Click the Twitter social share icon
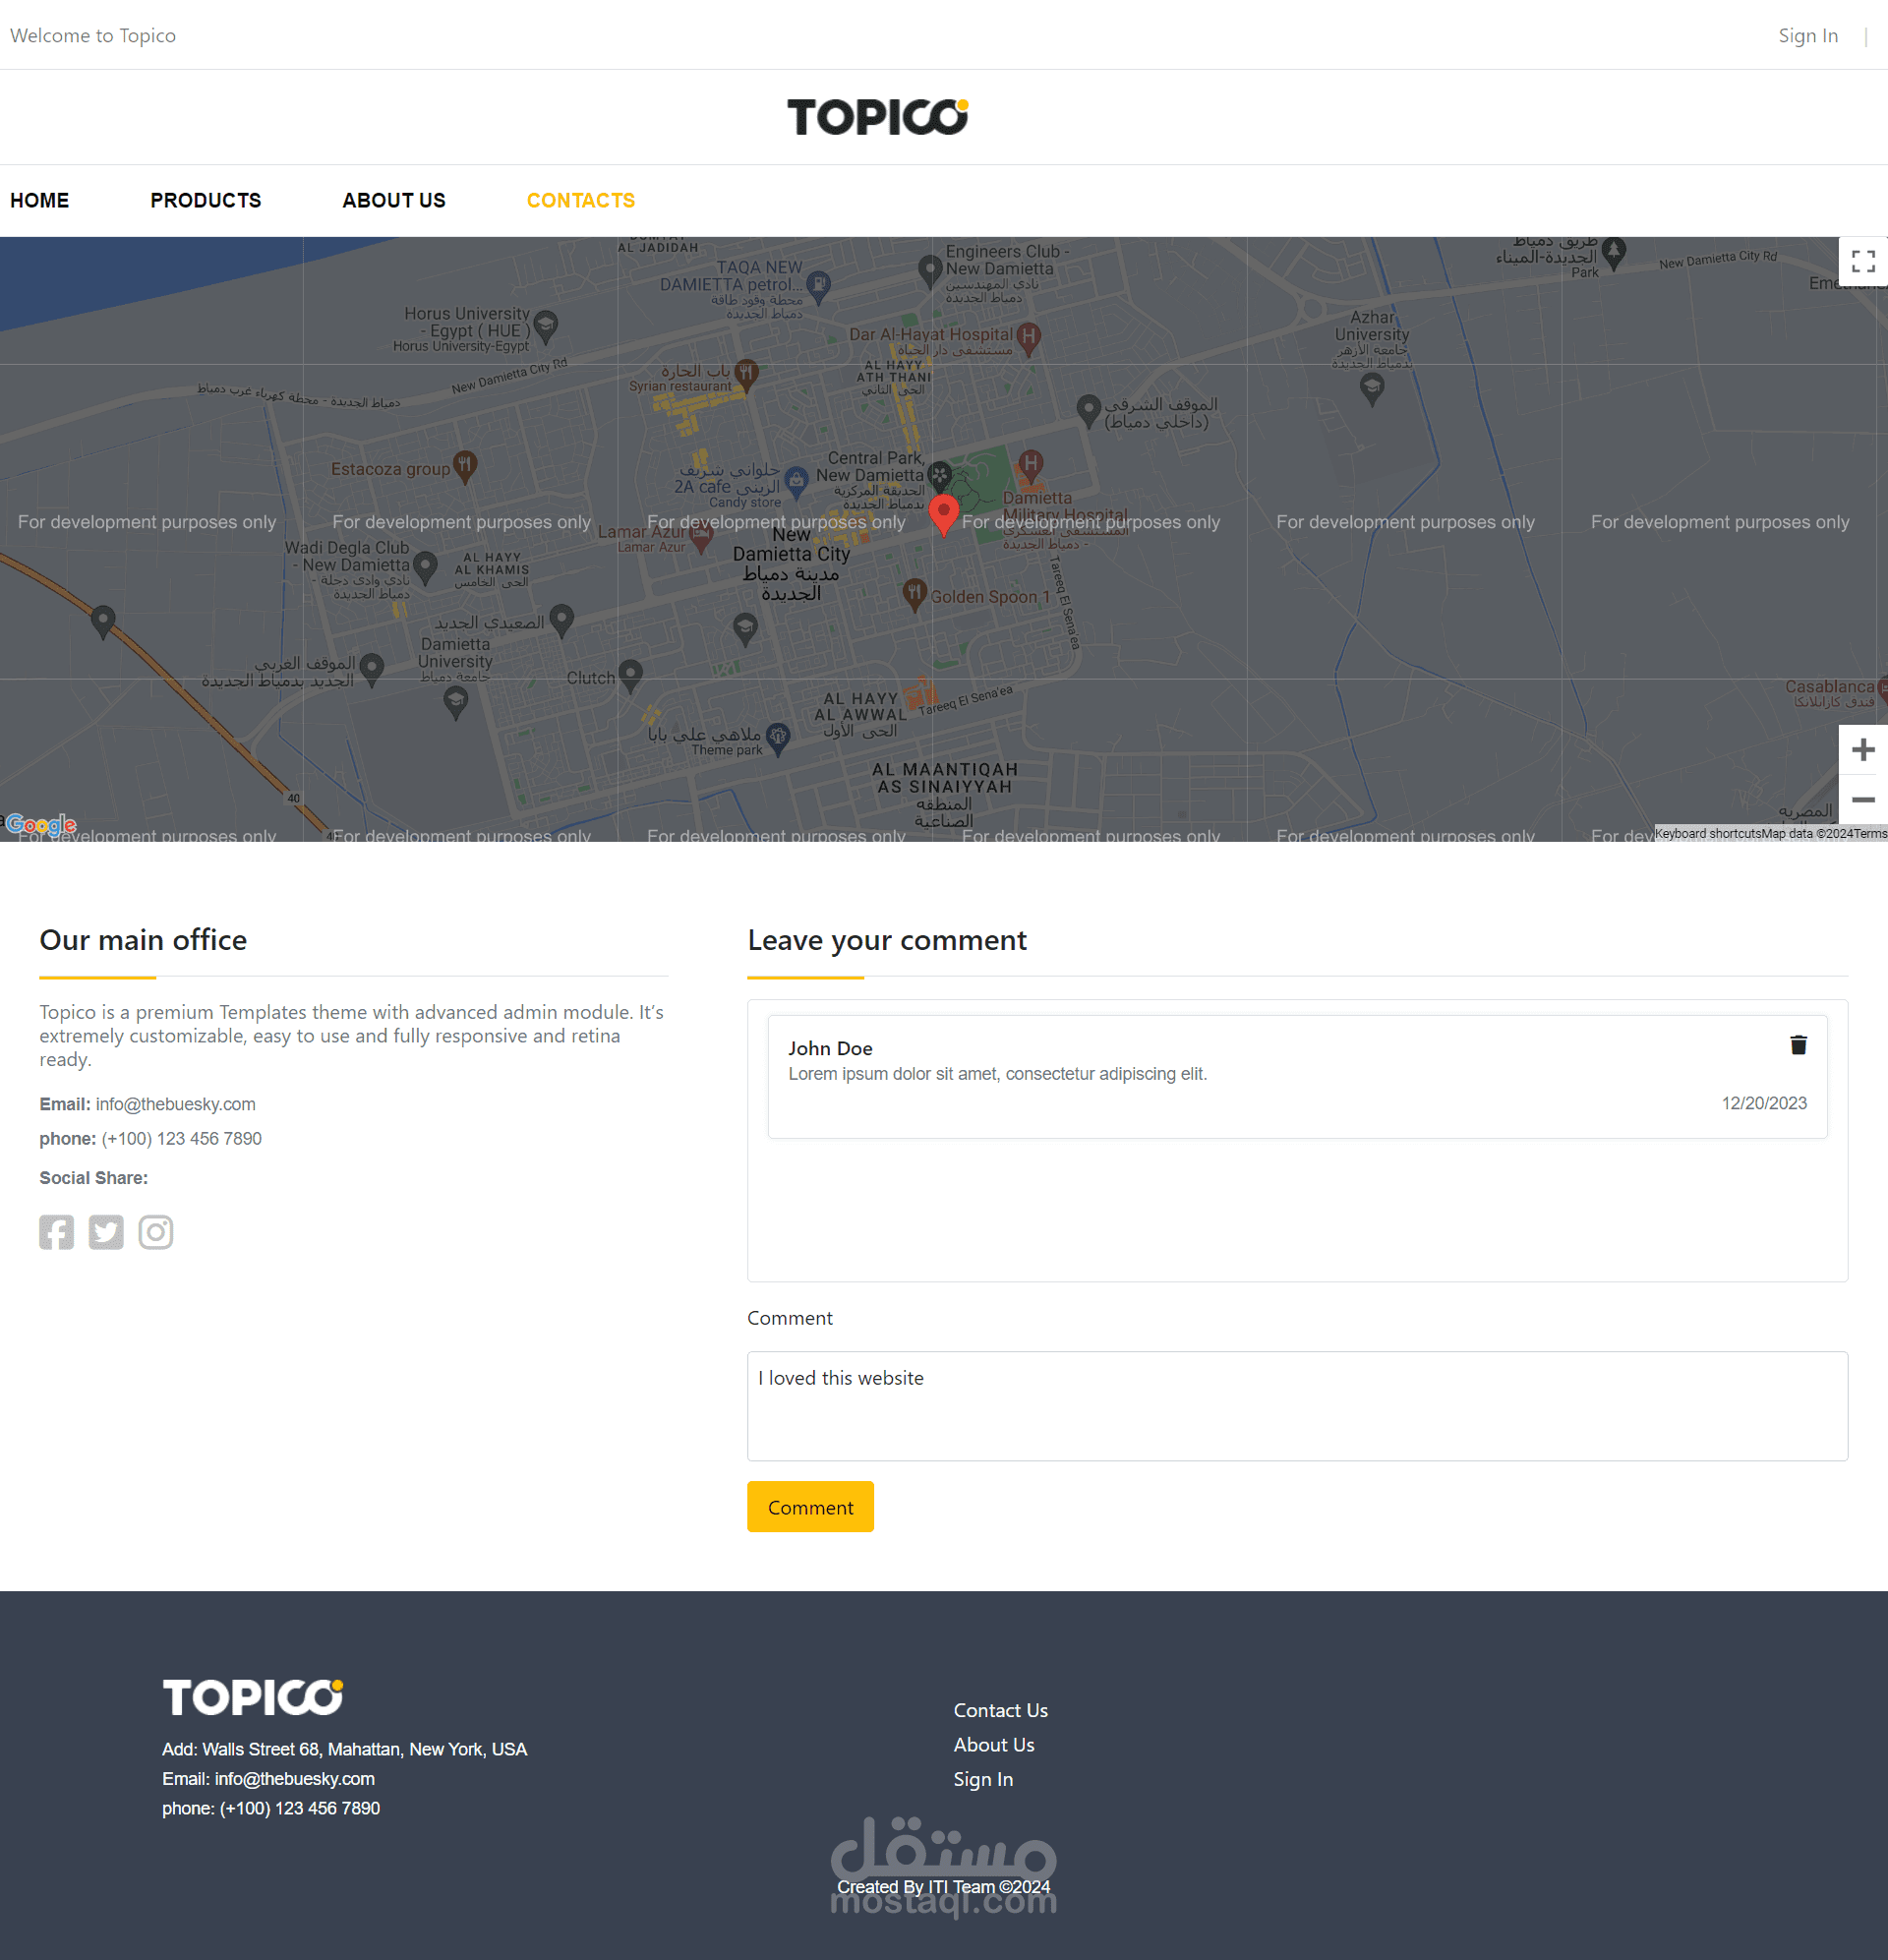Viewport: 1888px width, 1960px height. (106, 1232)
